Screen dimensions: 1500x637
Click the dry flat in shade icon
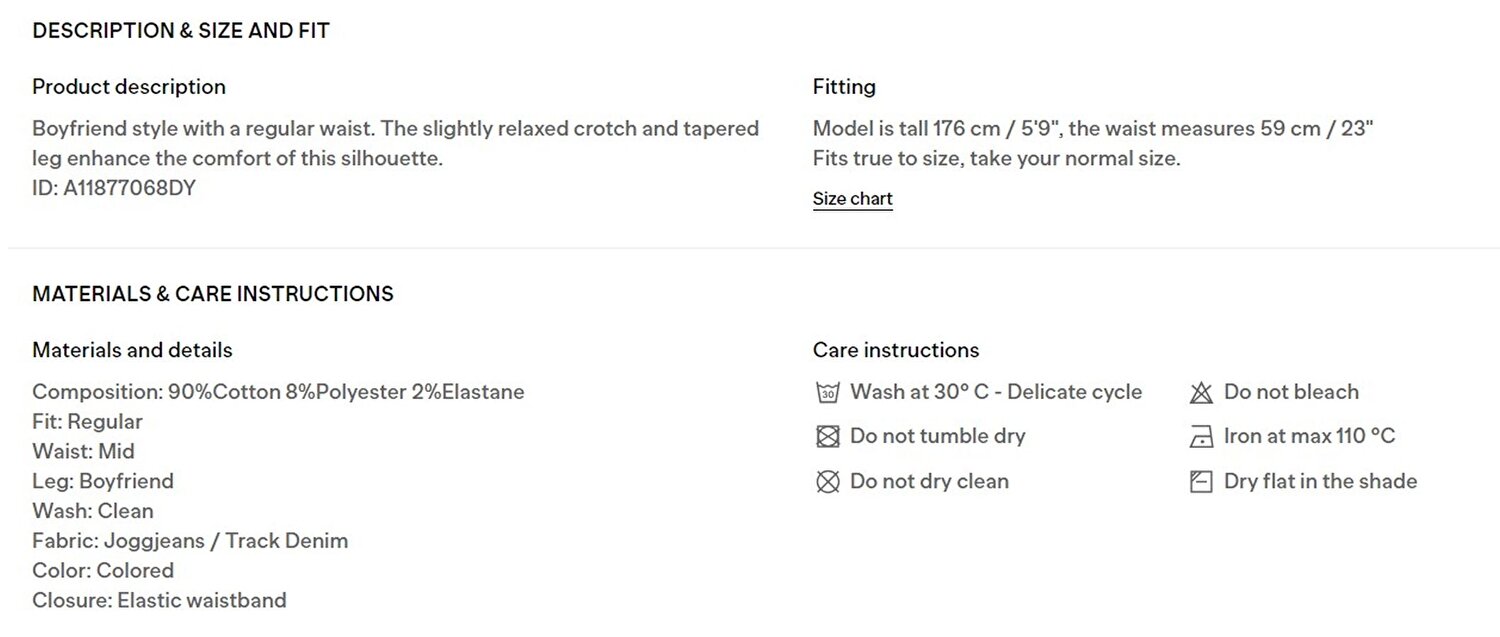pyautogui.click(x=1201, y=482)
